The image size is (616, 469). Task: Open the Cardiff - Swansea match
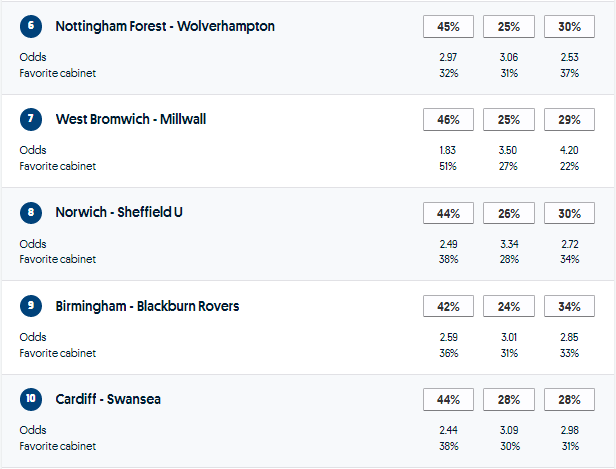108,399
